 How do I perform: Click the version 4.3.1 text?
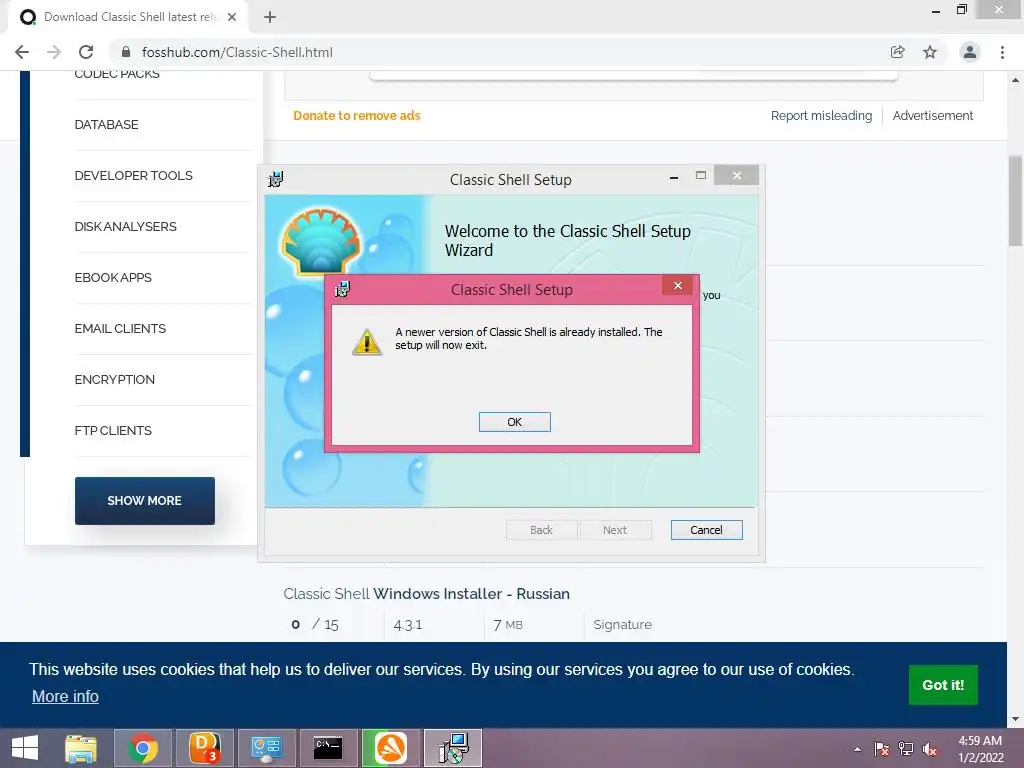[x=408, y=625]
